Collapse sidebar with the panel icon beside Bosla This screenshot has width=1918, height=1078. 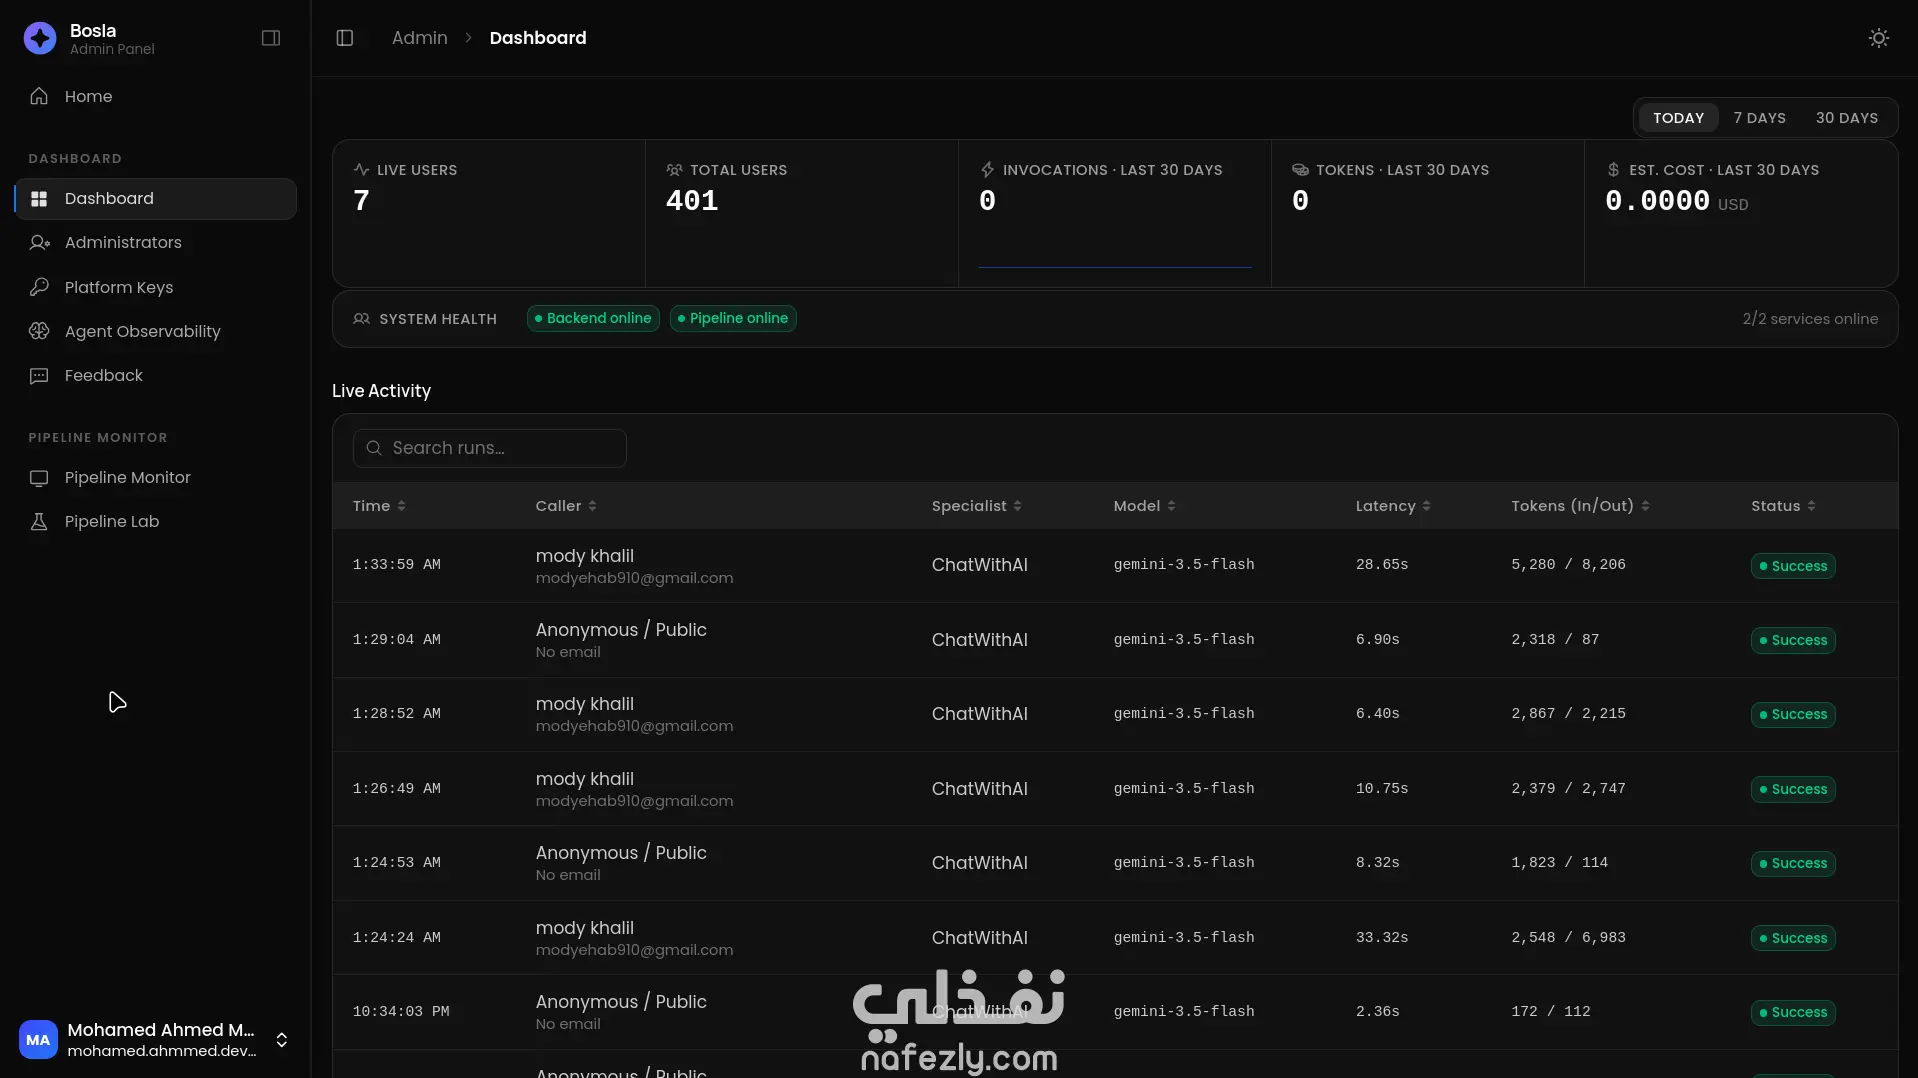click(x=271, y=38)
